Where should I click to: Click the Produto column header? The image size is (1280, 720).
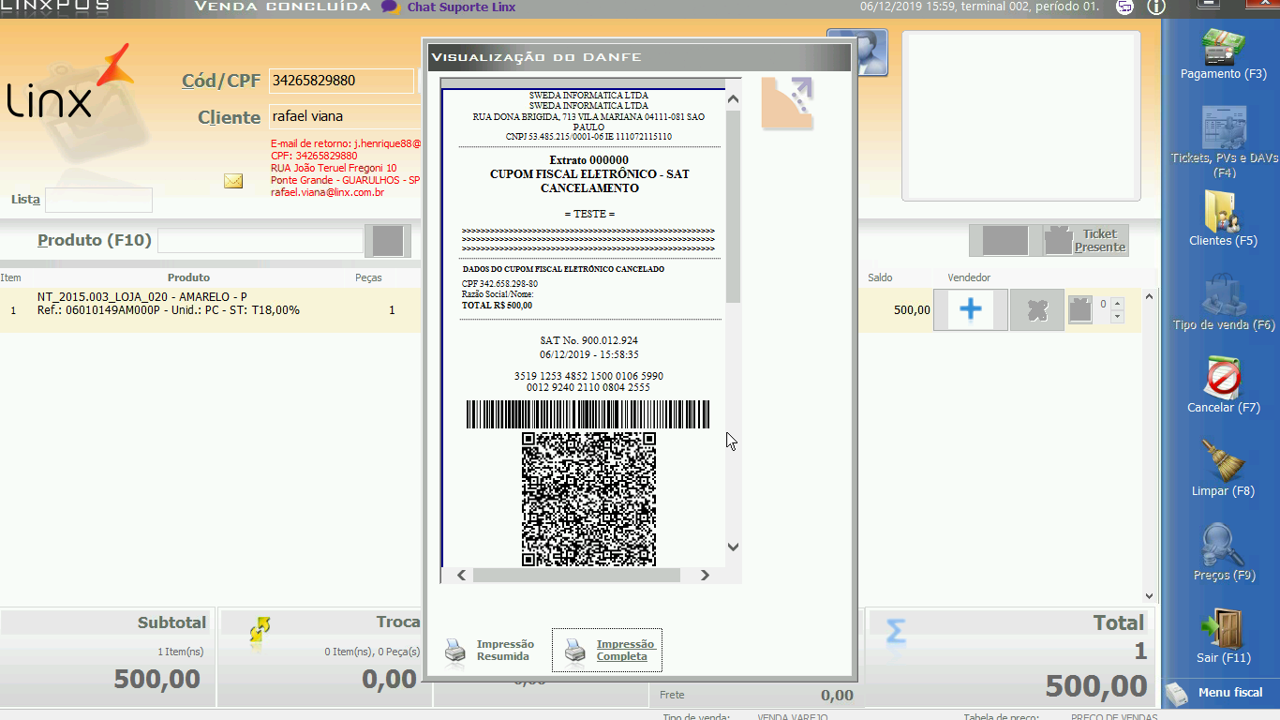[188, 278]
